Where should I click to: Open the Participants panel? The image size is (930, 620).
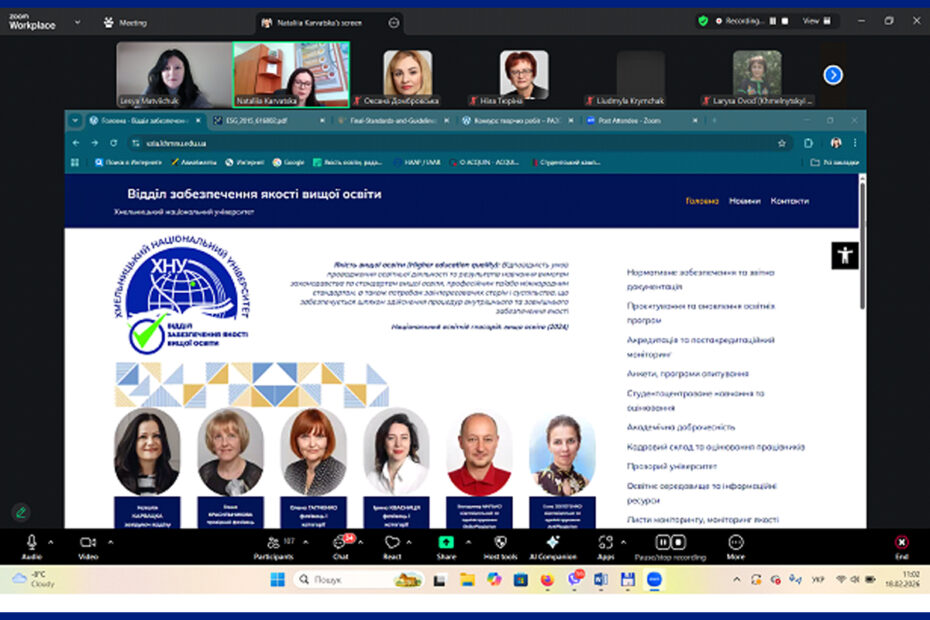[272, 542]
